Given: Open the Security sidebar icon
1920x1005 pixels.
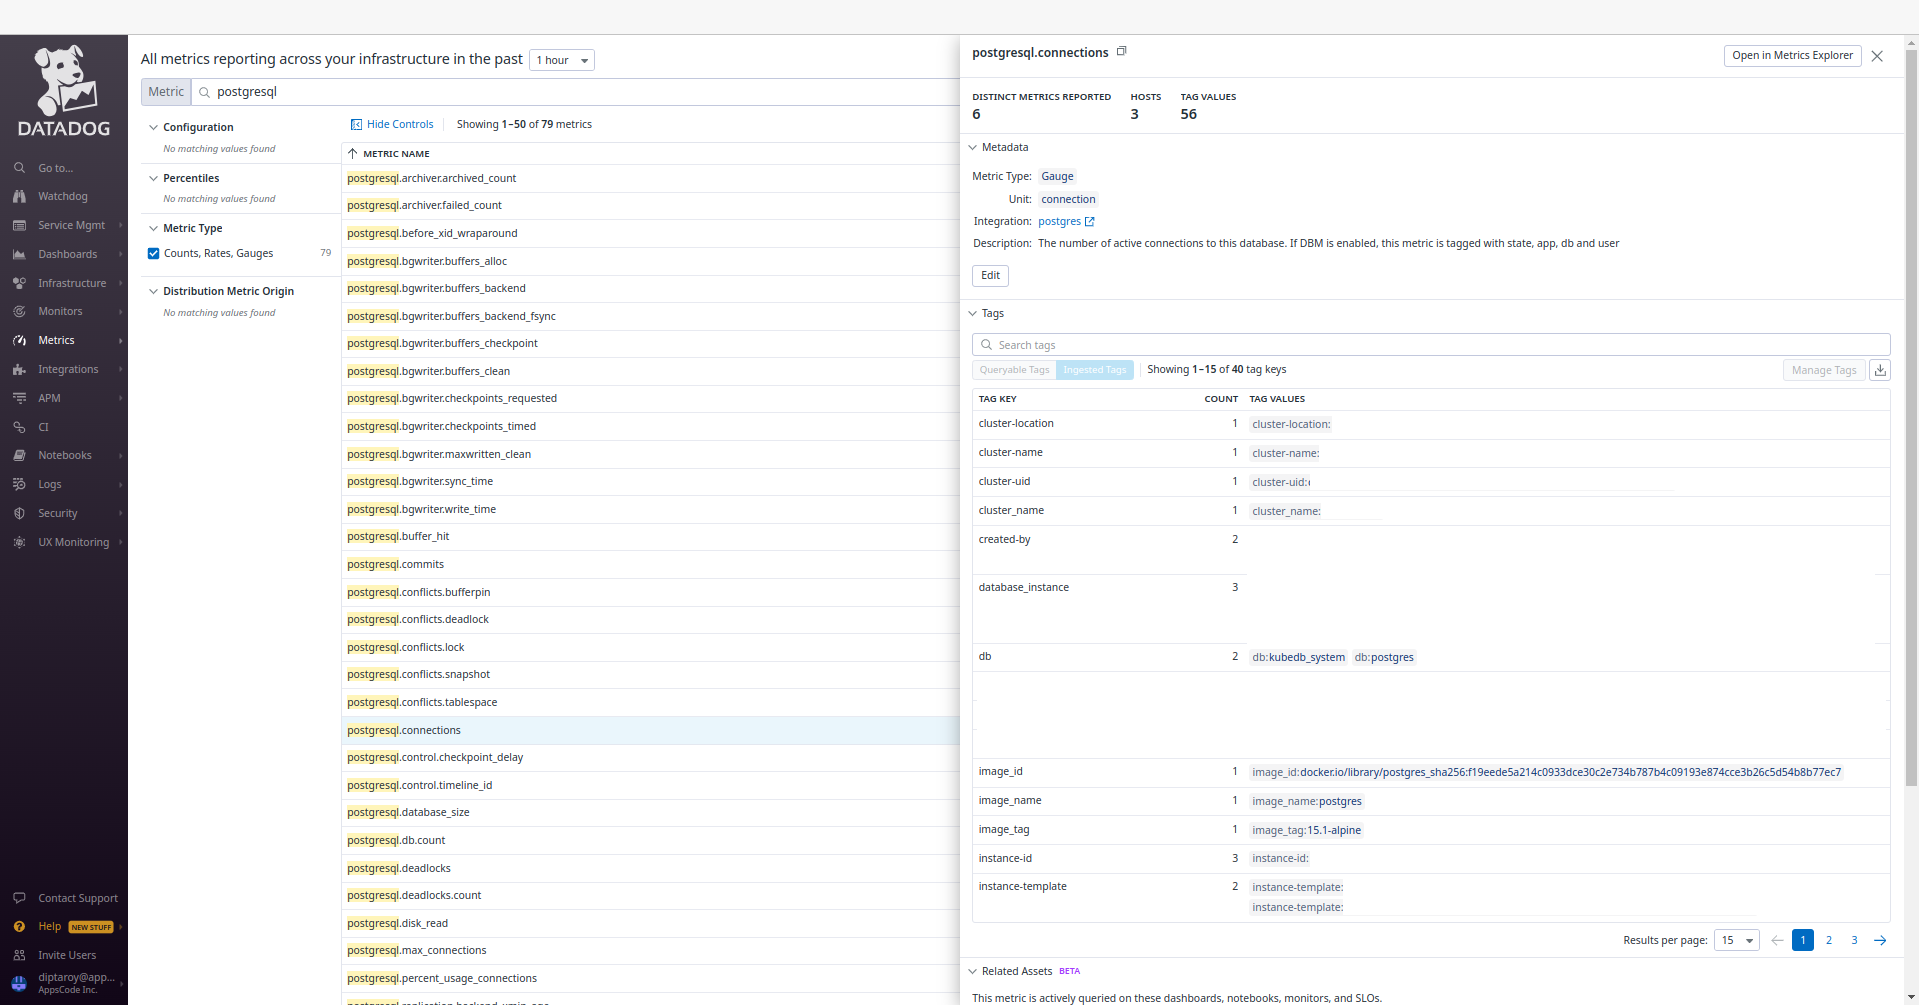Looking at the screenshot, I should pyautogui.click(x=20, y=513).
